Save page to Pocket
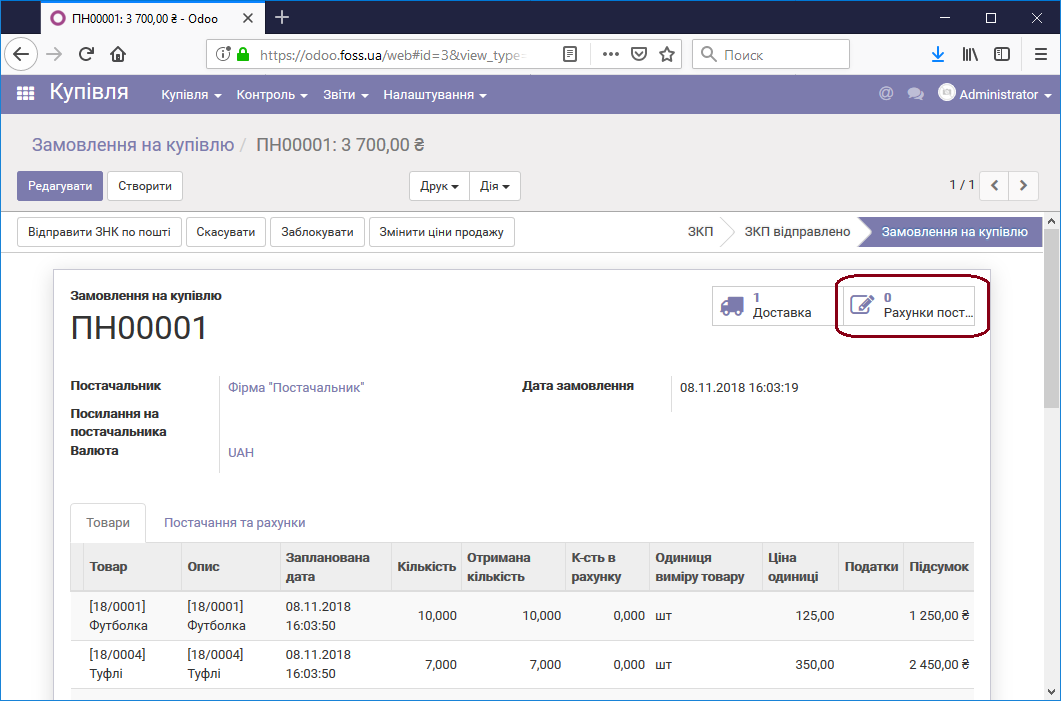This screenshot has width=1061, height=701. [x=639, y=54]
